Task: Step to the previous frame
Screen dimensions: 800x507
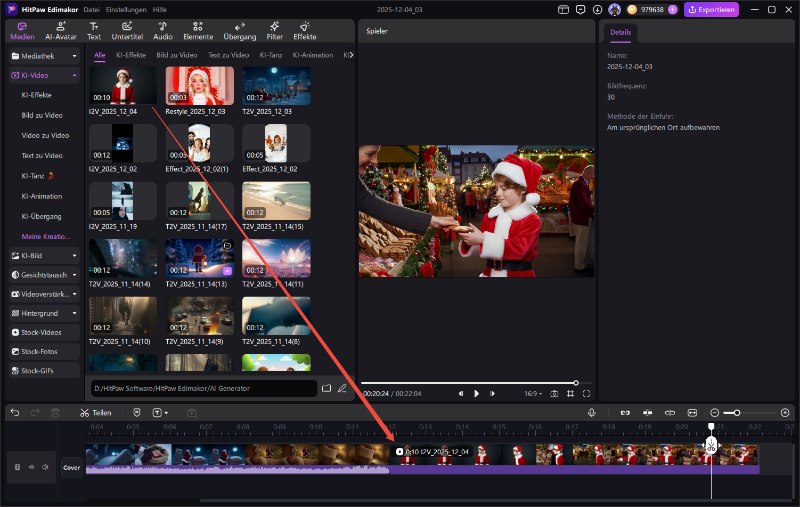Action: tap(461, 394)
